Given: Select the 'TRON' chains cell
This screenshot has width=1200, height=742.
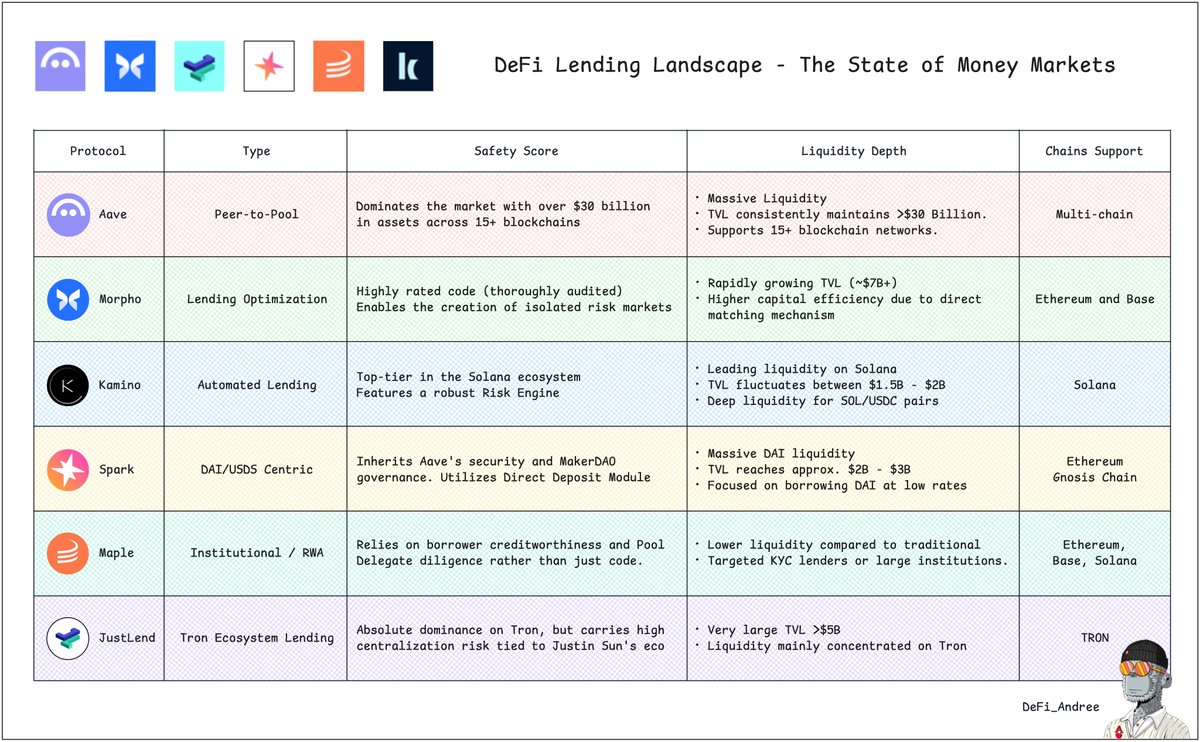Looking at the screenshot, I should [1094, 638].
